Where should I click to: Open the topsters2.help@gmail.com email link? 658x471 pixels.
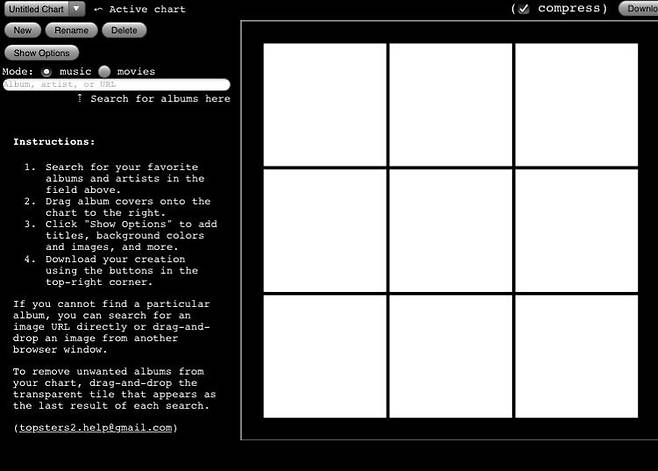[96, 427]
